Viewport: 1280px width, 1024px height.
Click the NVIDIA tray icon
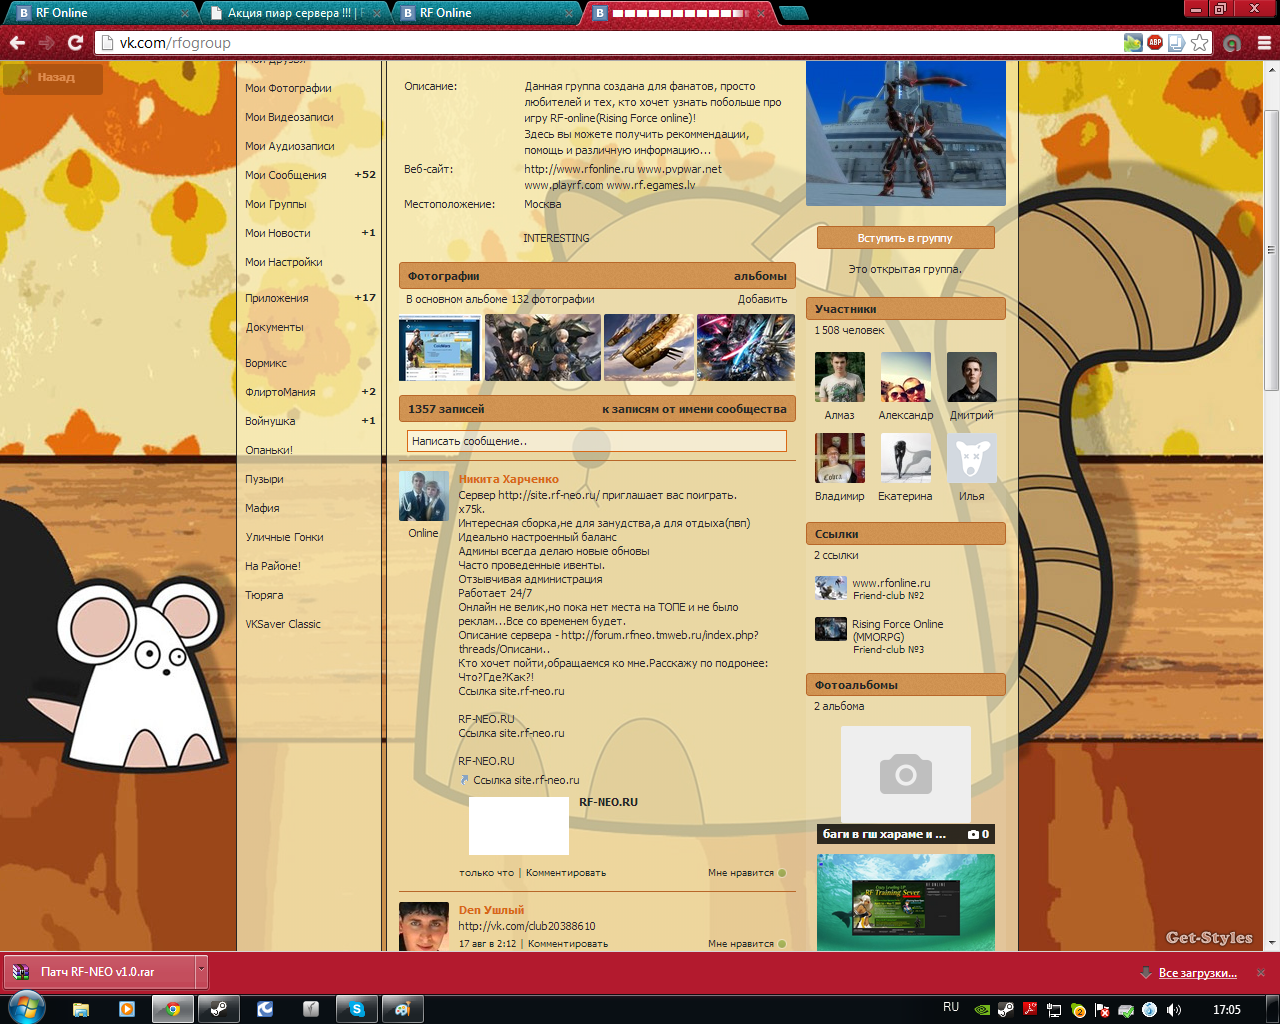coord(982,1010)
